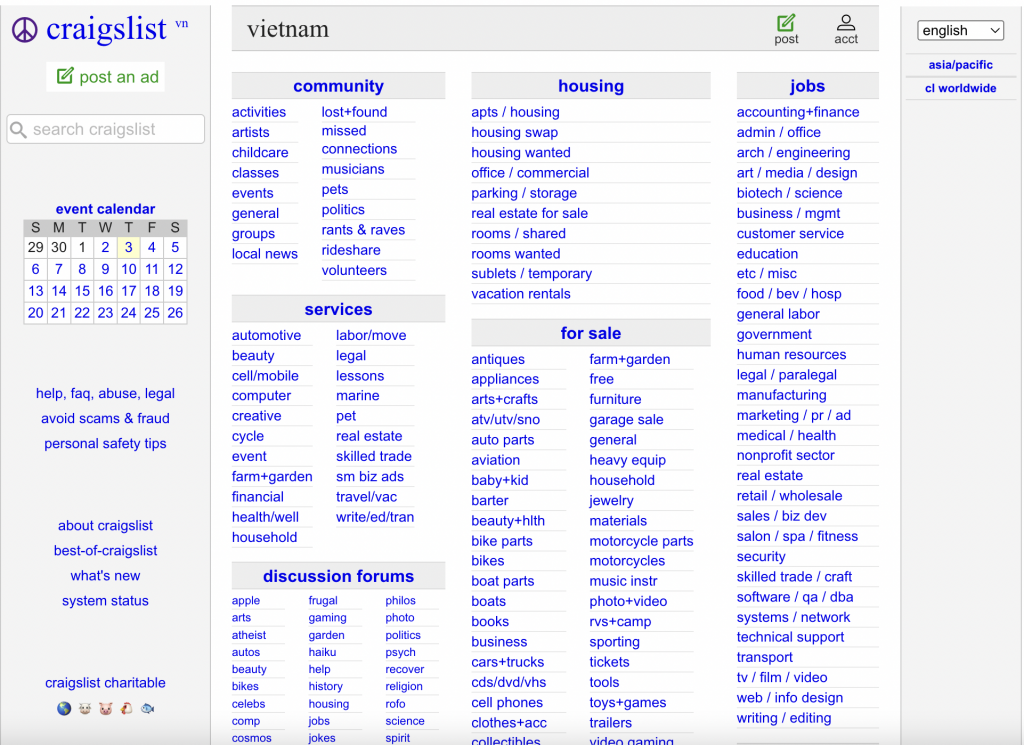Viewport: 1024px width, 745px height.
Task: Select day 3 highlighted on event calendar
Action: [x=129, y=247]
